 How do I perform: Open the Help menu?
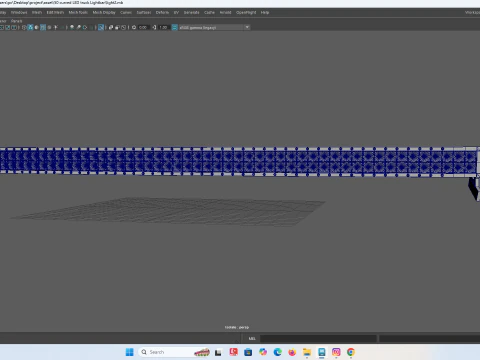[265, 12]
